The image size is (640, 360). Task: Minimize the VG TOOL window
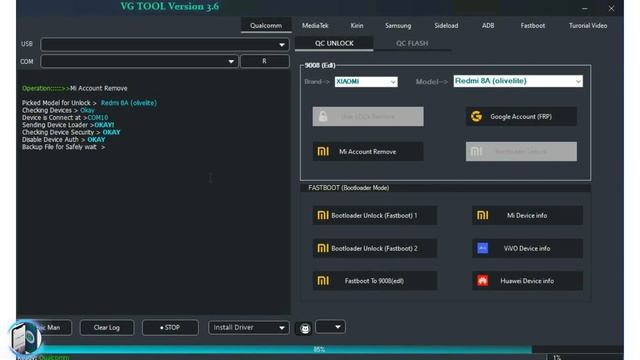(585, 8)
